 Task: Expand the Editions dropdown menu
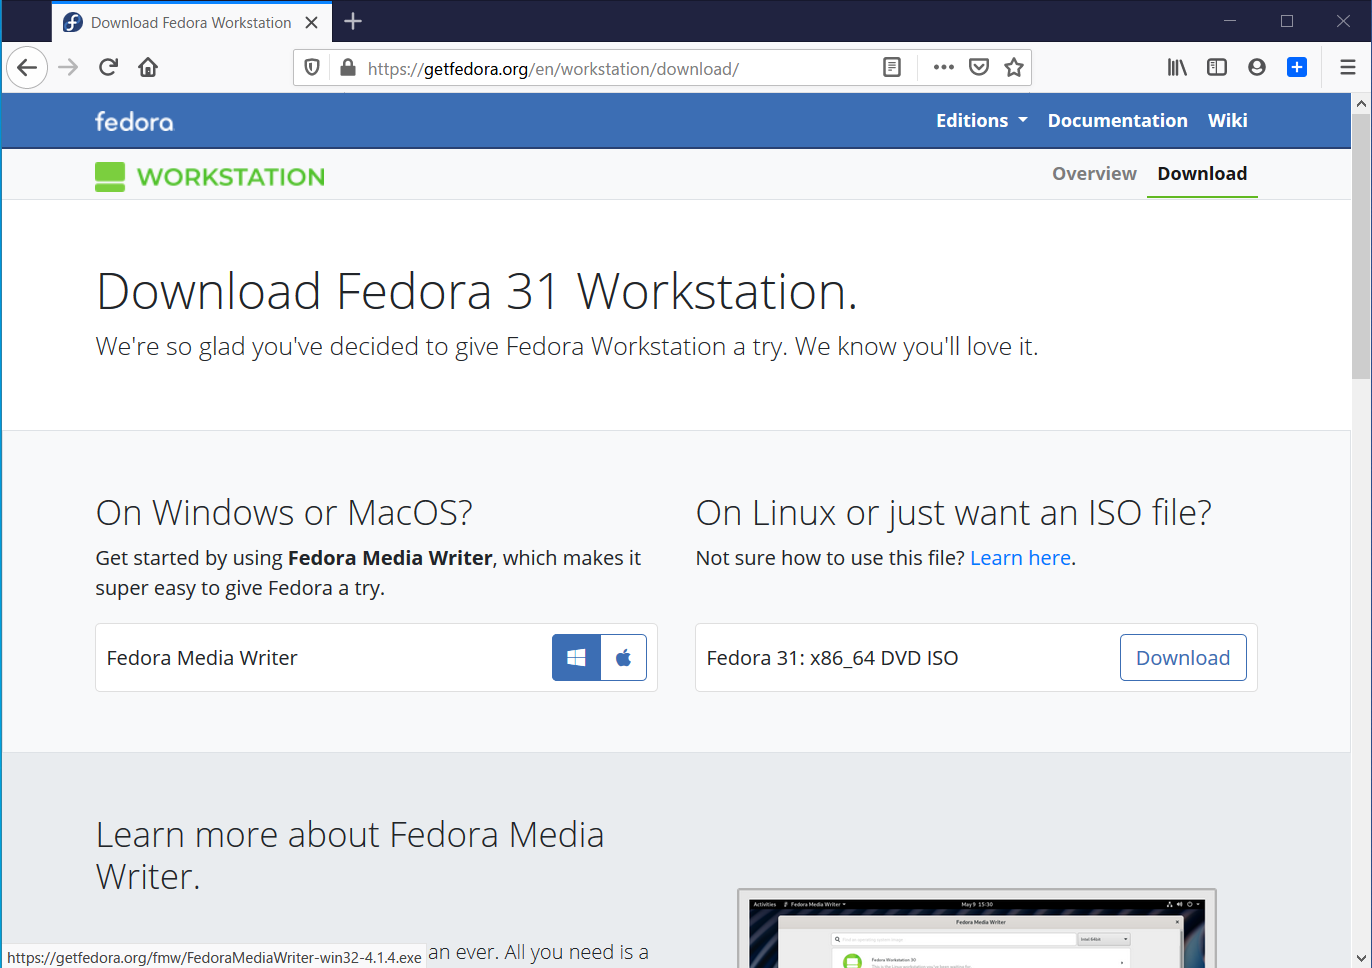click(x=981, y=121)
